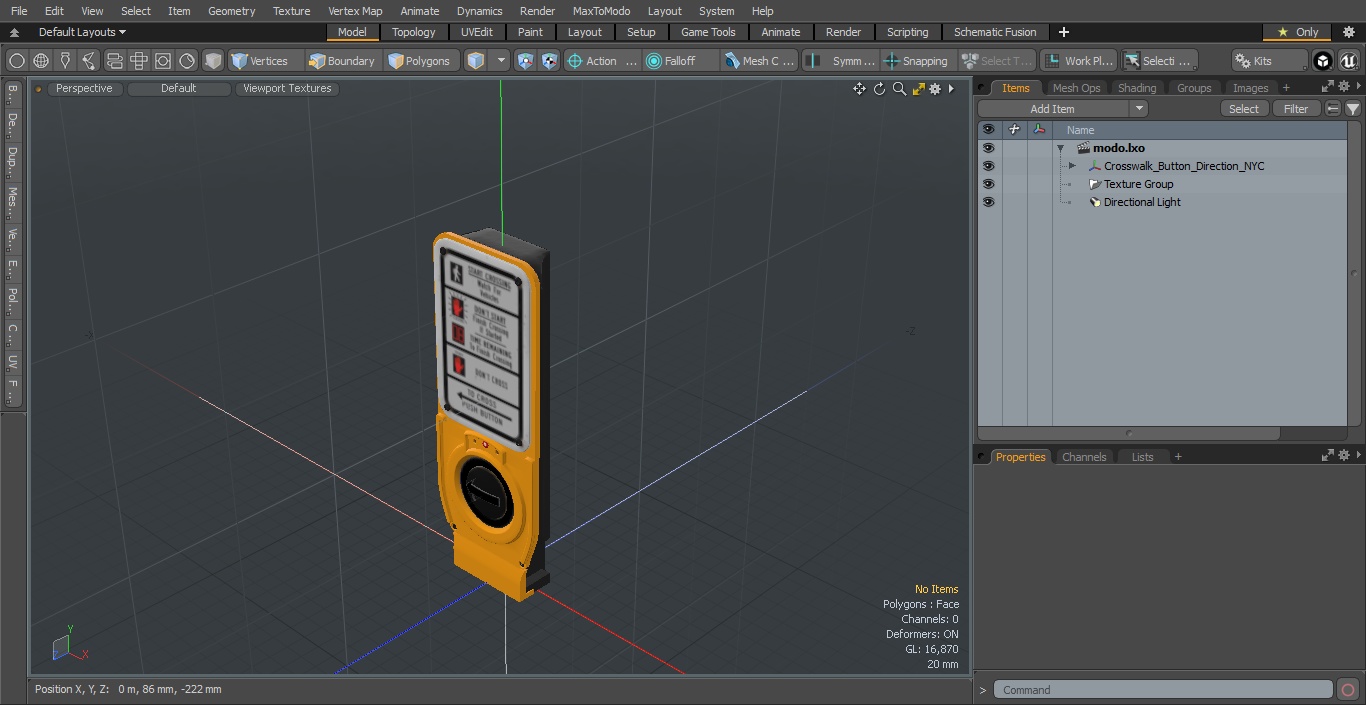Maximize viewport with the expand arrows icon
The image size is (1366, 705).
(x=918, y=89)
